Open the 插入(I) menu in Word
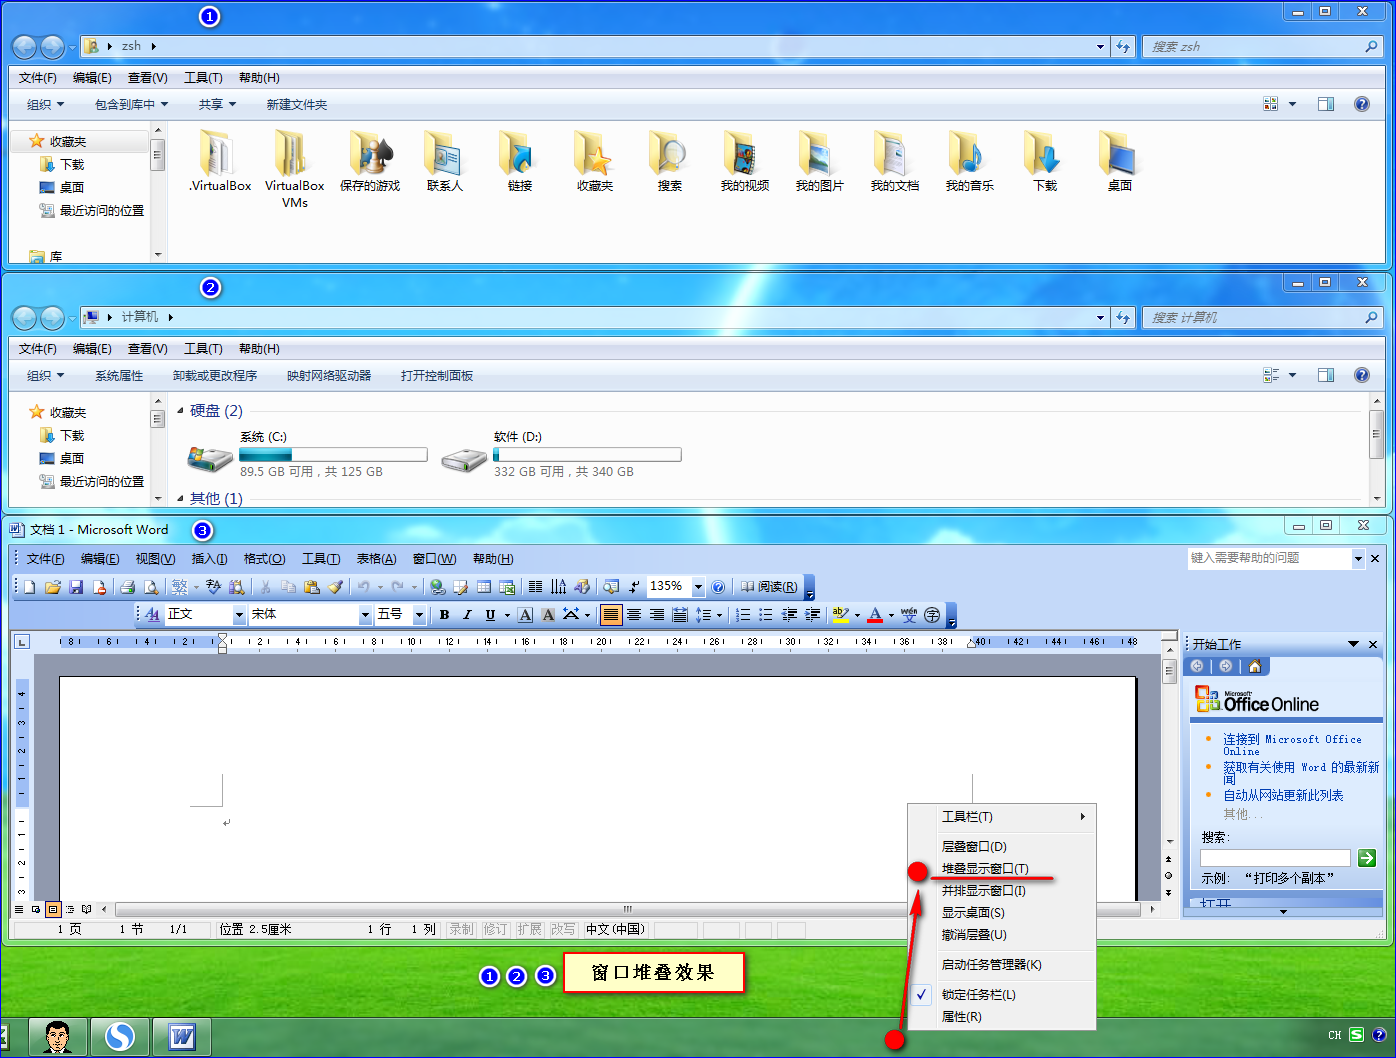Viewport: 1396px width, 1058px height. tap(209, 559)
